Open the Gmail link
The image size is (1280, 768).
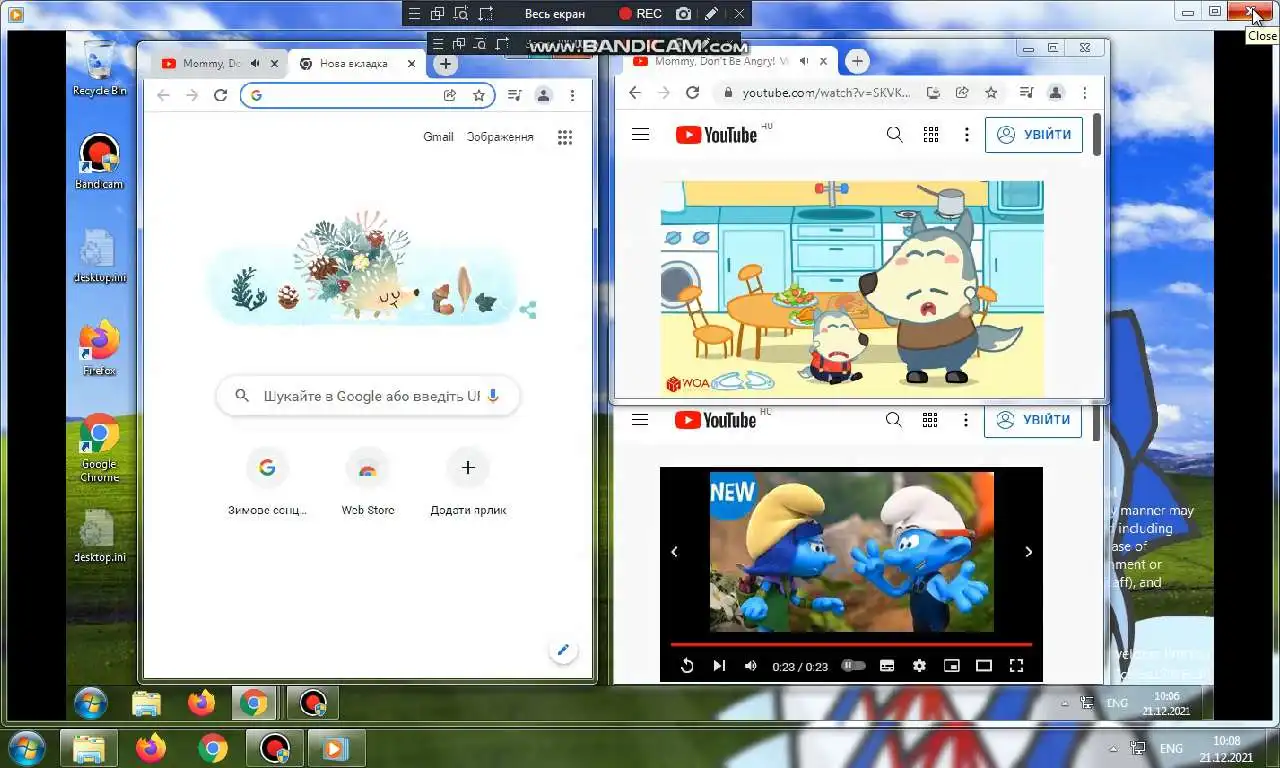[438, 137]
